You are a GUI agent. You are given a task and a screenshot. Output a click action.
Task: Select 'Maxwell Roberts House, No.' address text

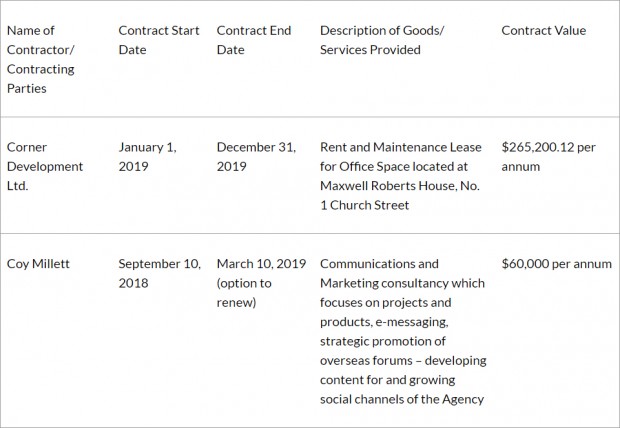(x=400, y=186)
